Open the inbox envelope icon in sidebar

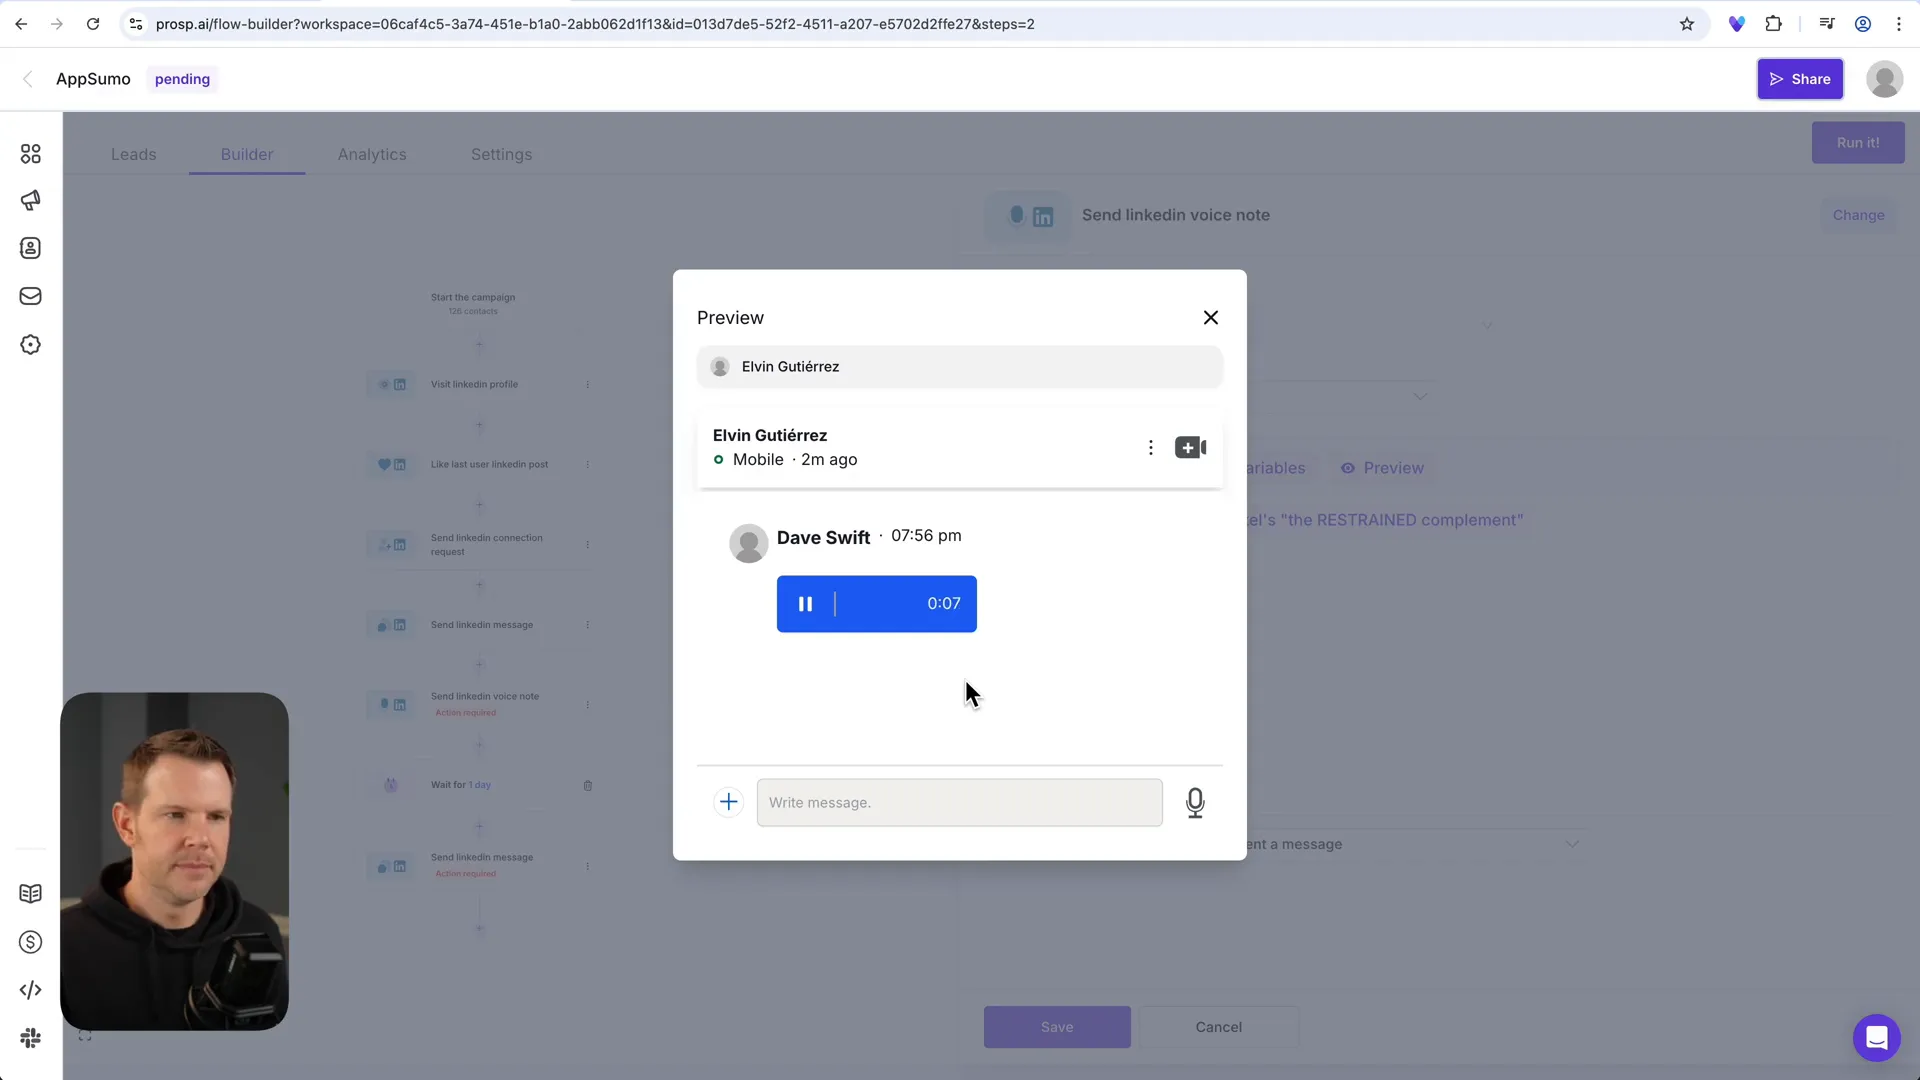31,296
